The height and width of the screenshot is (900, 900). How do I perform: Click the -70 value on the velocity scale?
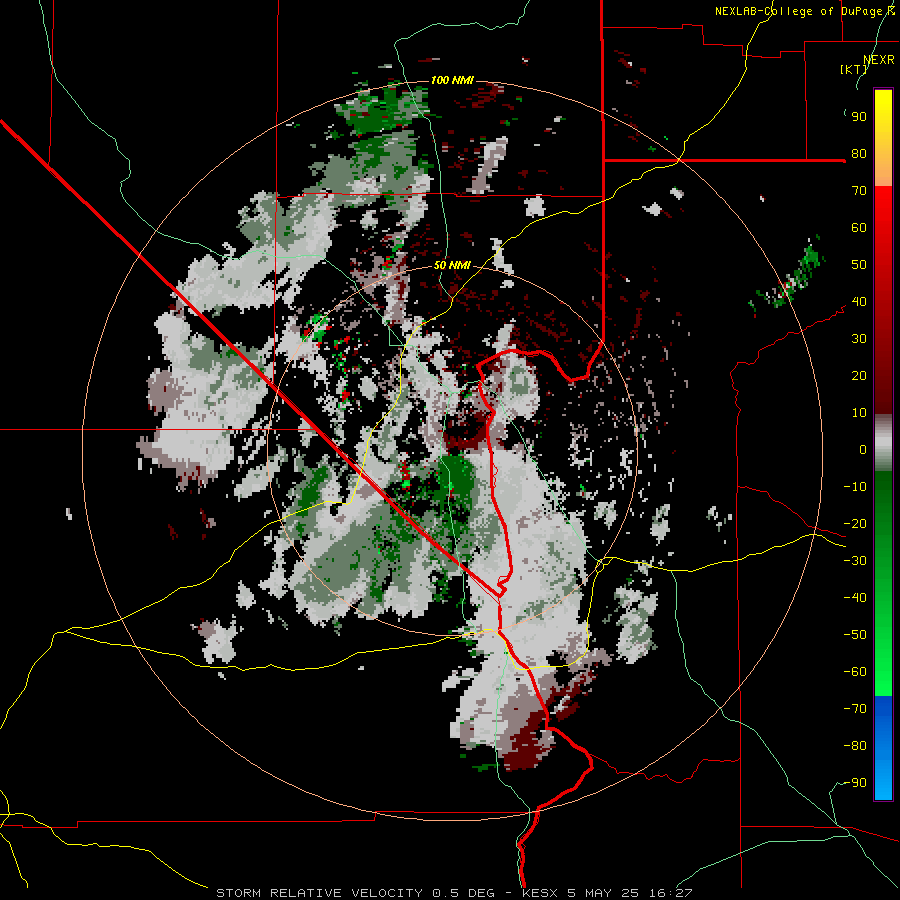click(855, 709)
